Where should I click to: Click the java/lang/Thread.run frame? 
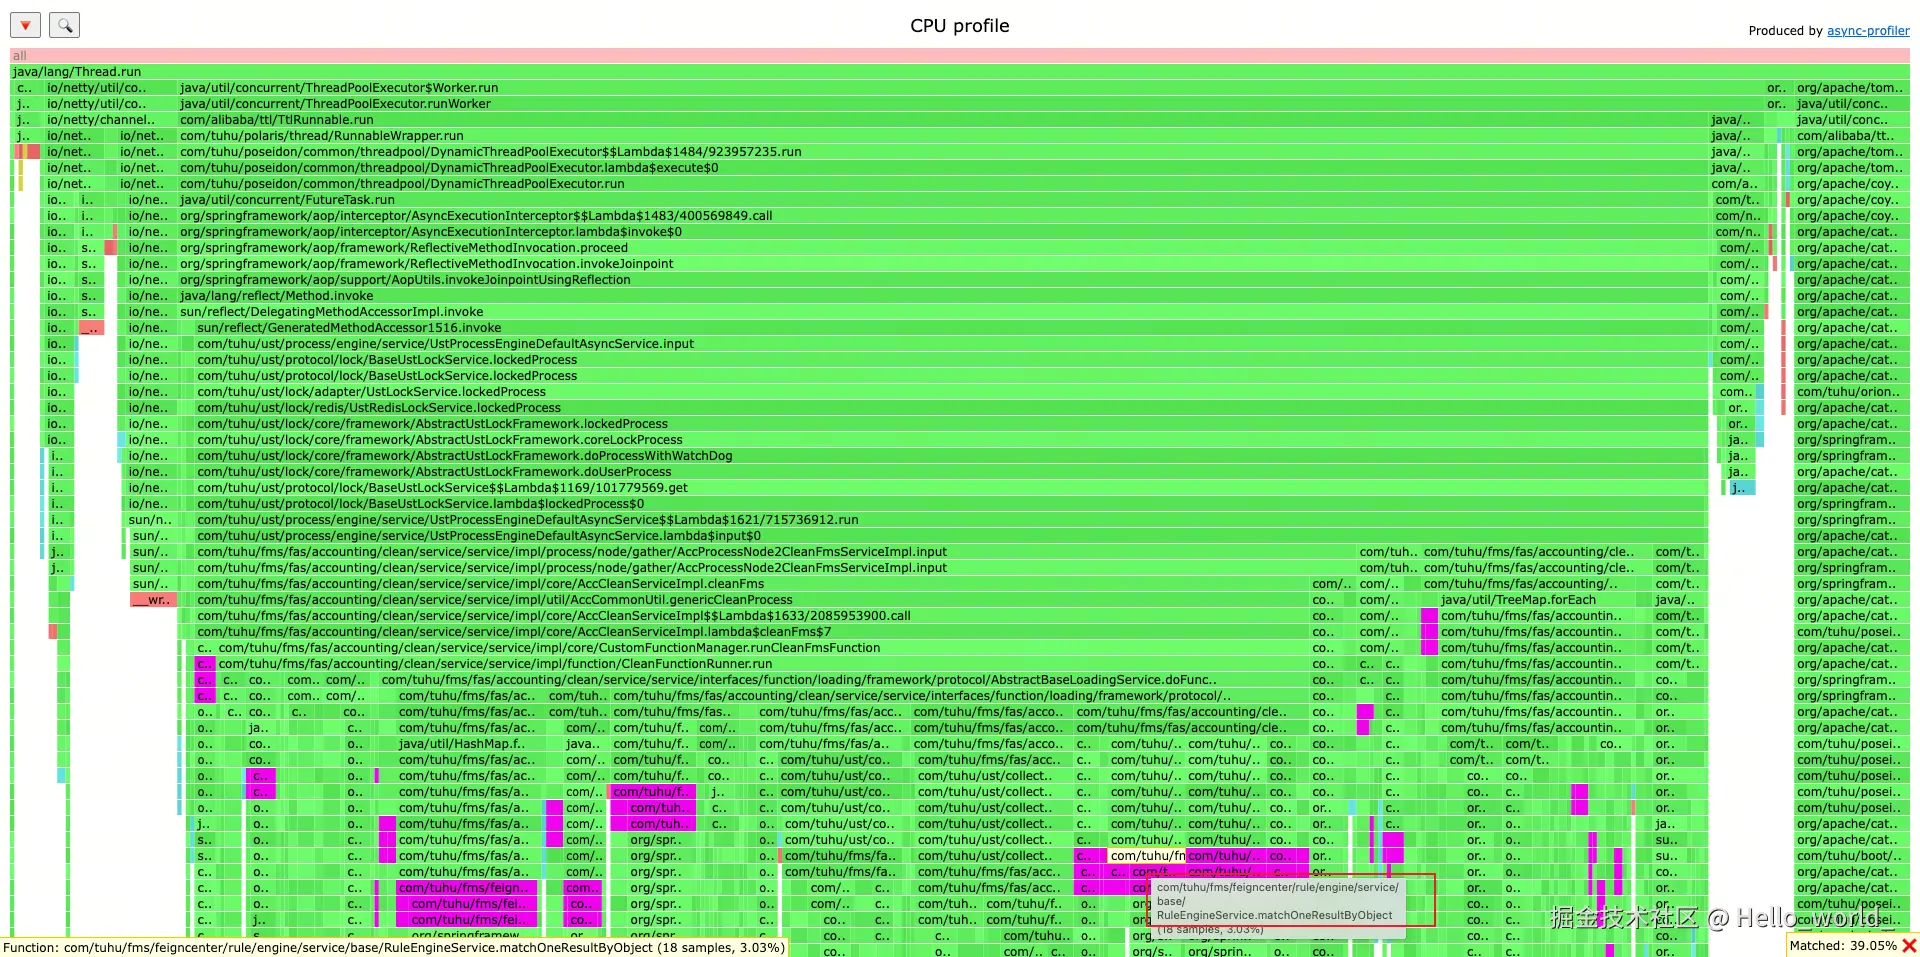point(960,72)
